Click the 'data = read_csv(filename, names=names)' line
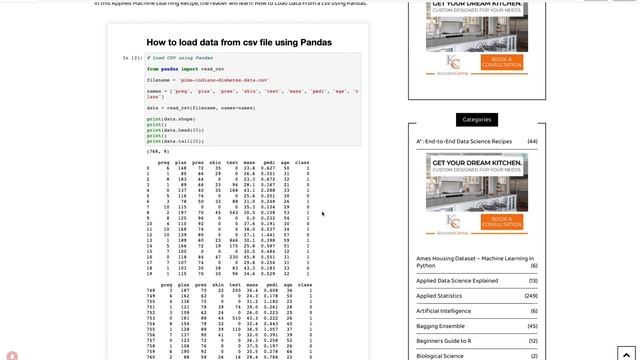Screen dimensions: 640x360 click(201, 108)
